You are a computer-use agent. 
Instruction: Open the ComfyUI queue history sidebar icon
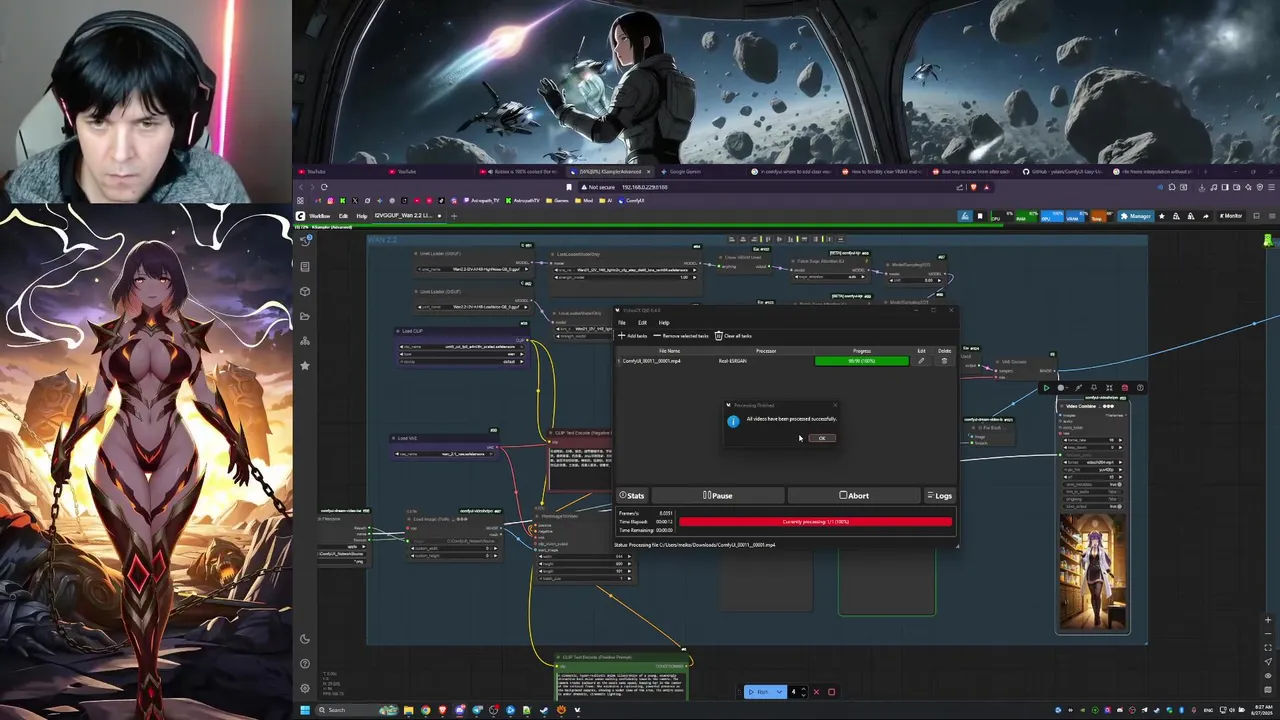(x=305, y=241)
